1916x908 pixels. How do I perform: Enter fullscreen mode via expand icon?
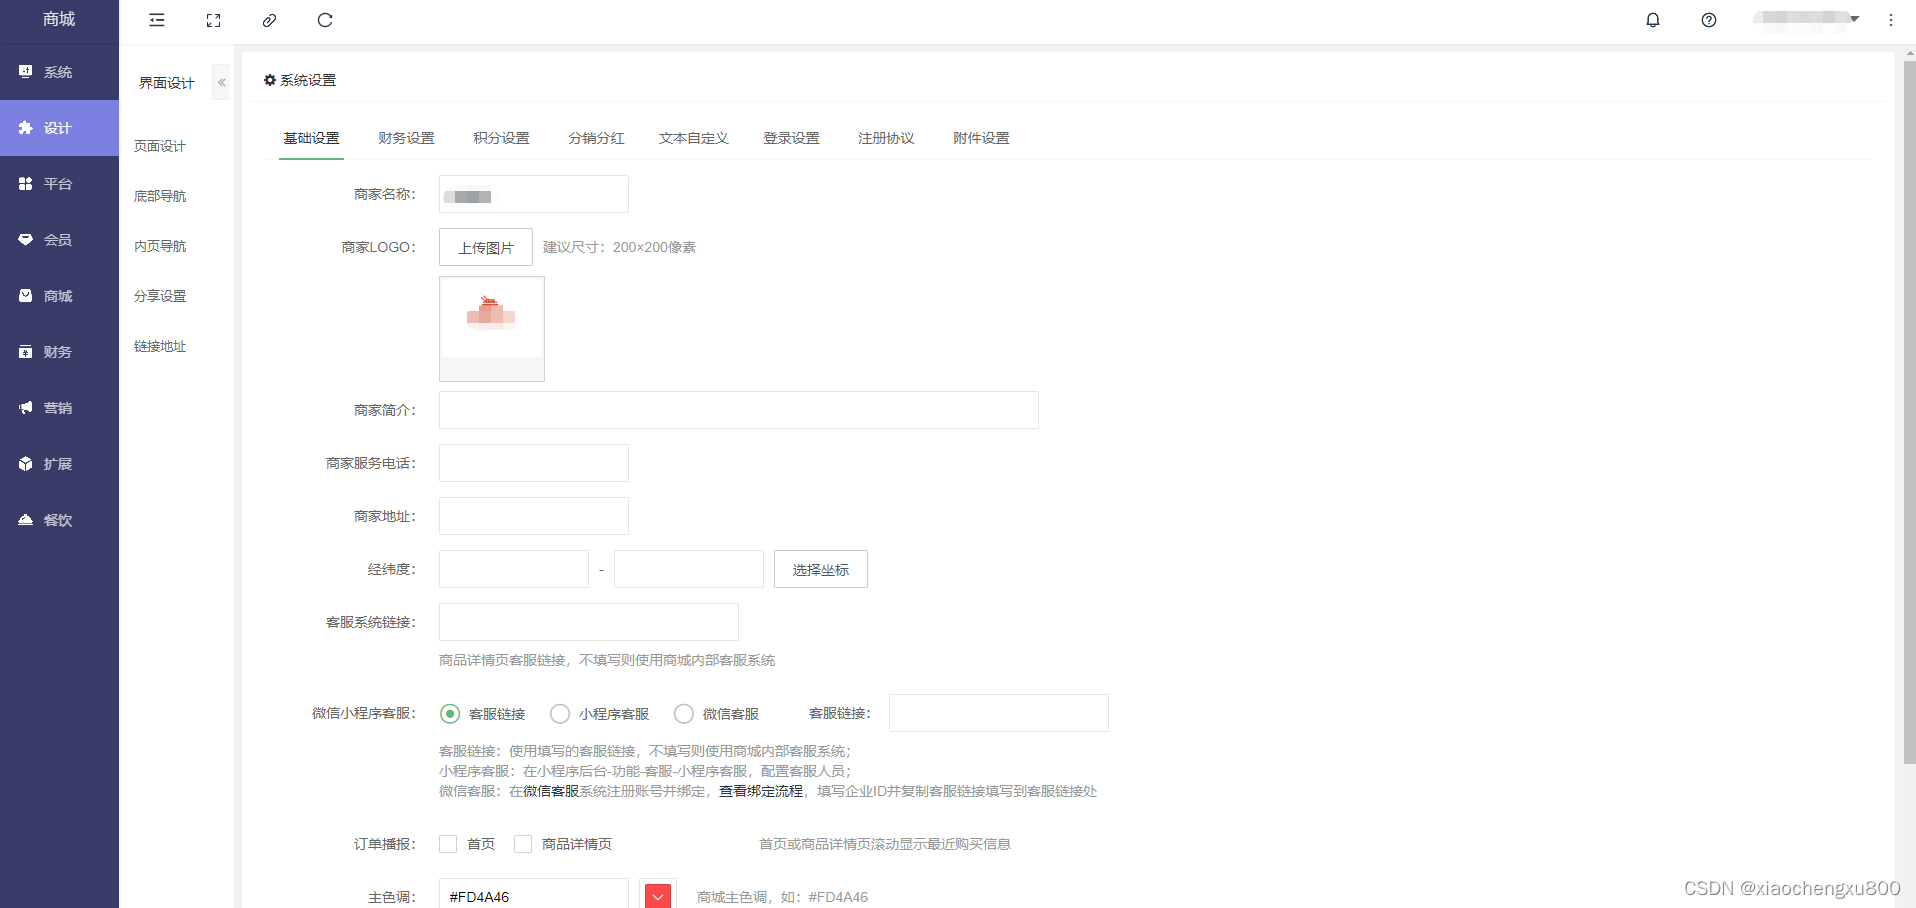click(x=213, y=20)
